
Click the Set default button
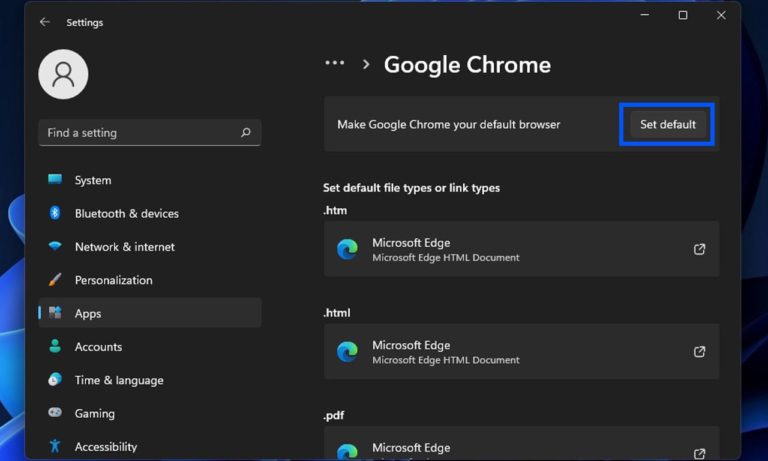coord(668,124)
